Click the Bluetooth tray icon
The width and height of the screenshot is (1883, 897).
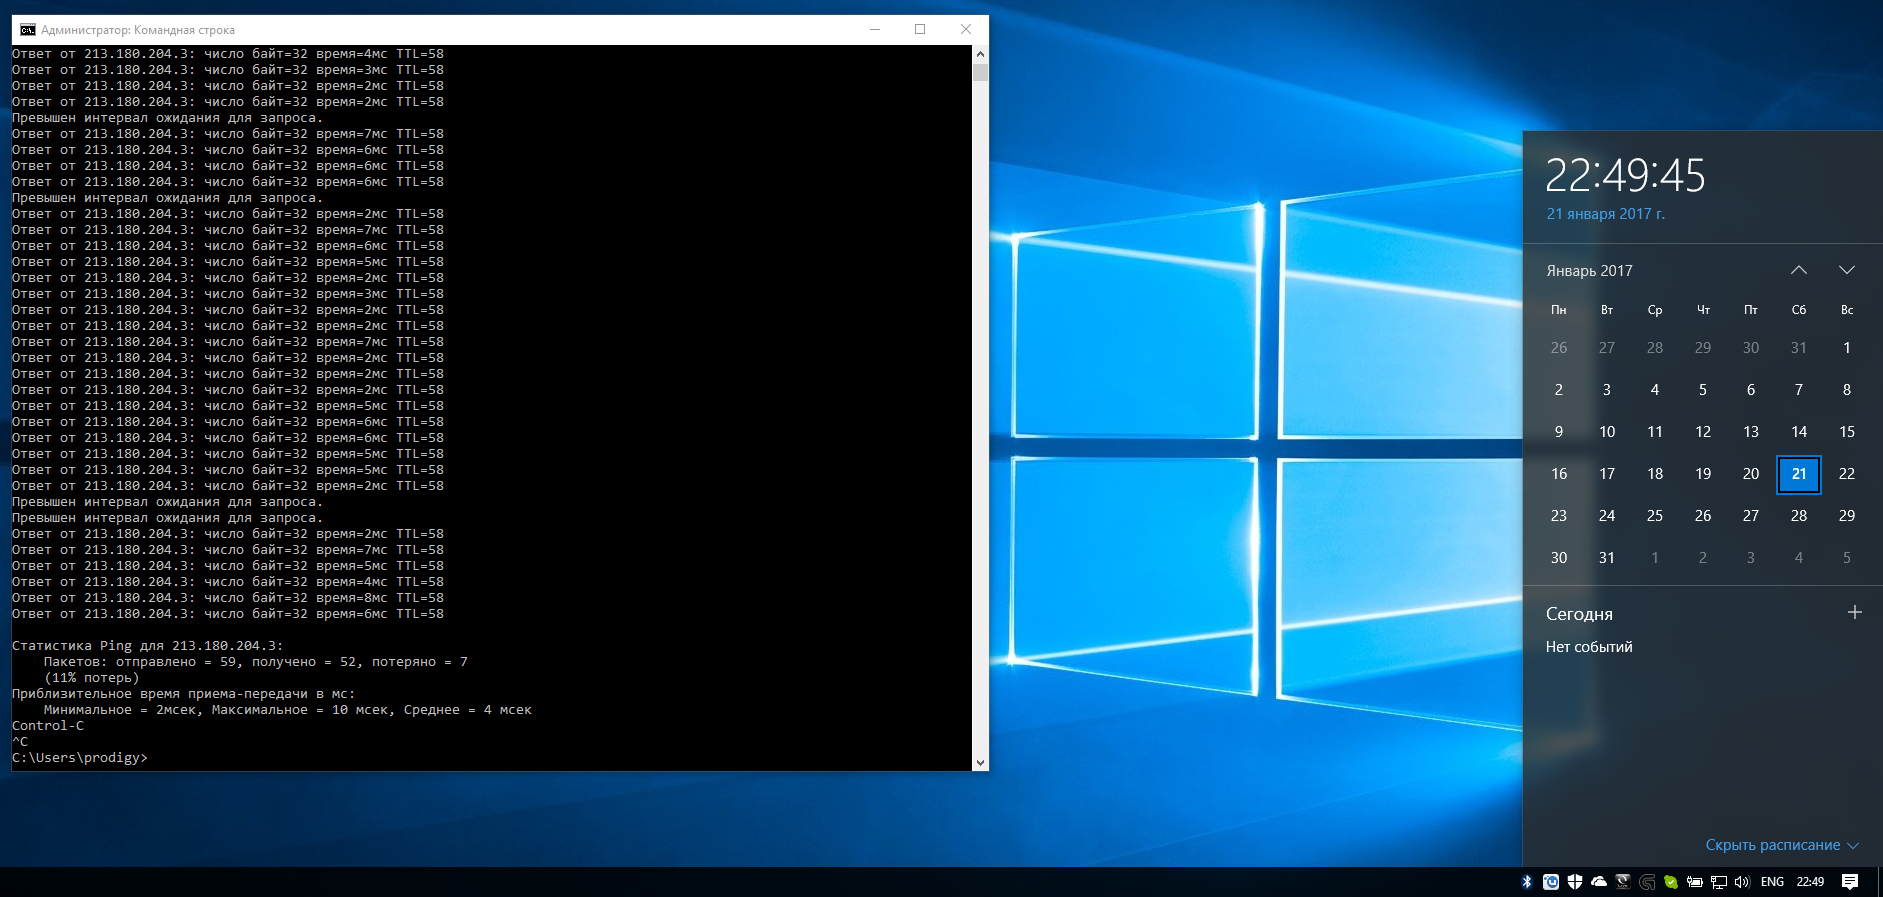coord(1527,881)
